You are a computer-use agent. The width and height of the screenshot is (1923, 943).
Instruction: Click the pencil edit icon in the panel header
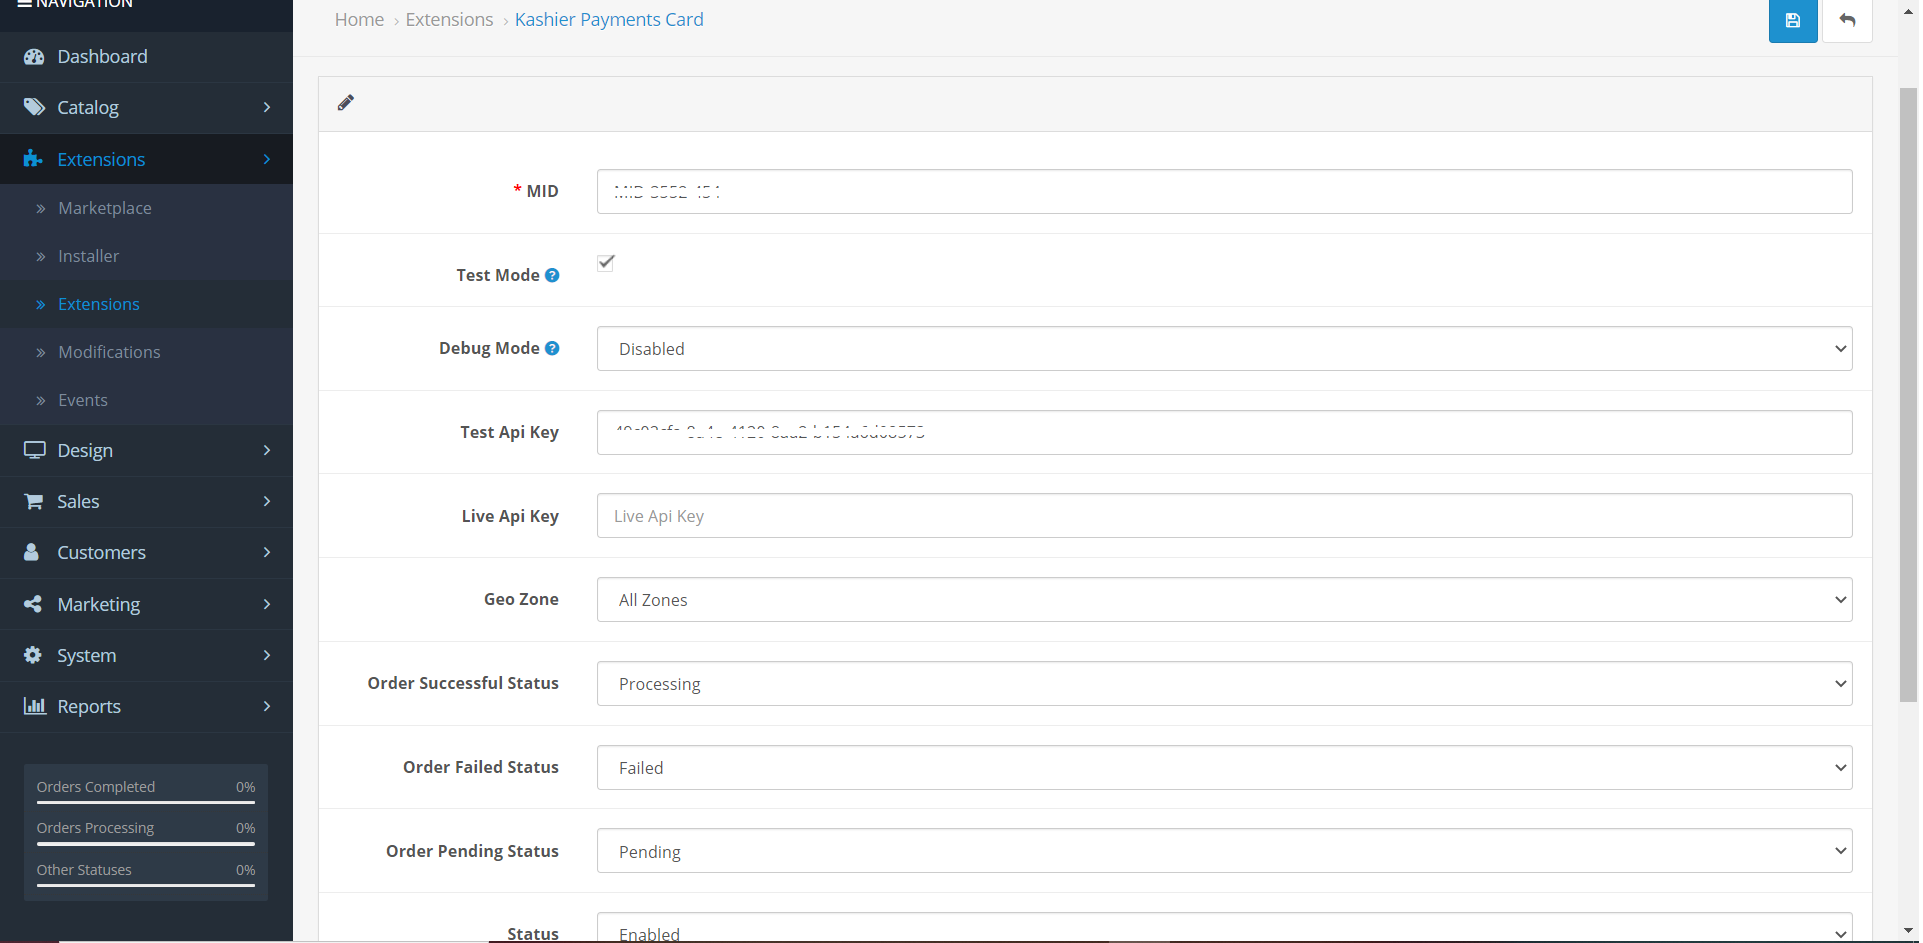coord(346,103)
